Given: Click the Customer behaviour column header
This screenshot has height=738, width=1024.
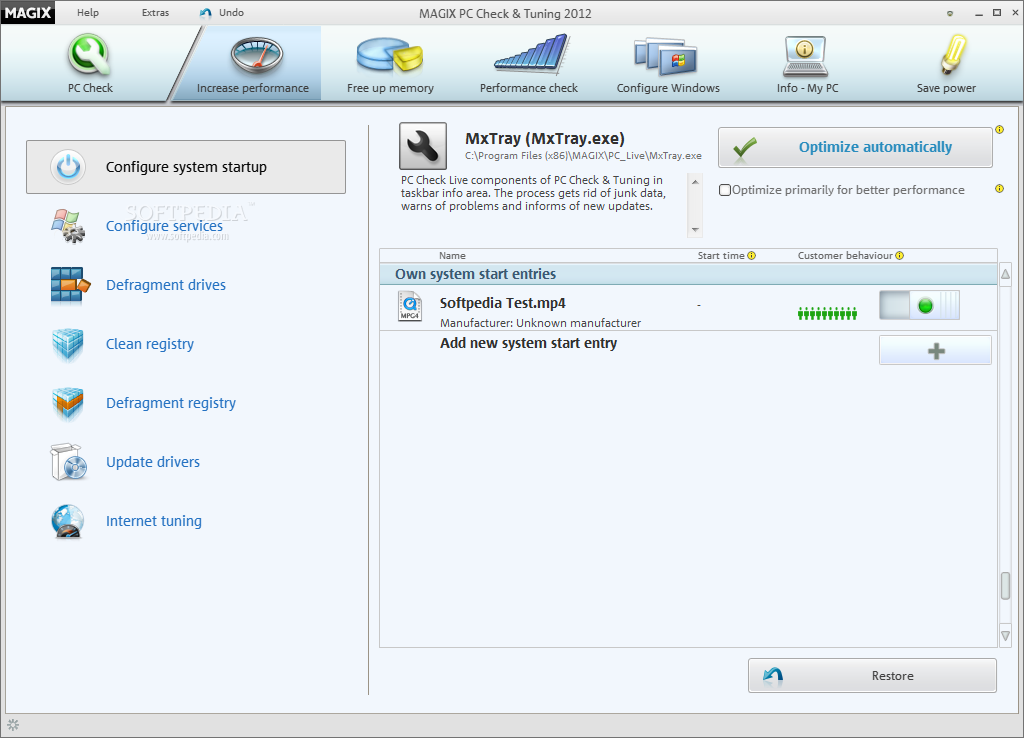Looking at the screenshot, I should tap(845, 255).
